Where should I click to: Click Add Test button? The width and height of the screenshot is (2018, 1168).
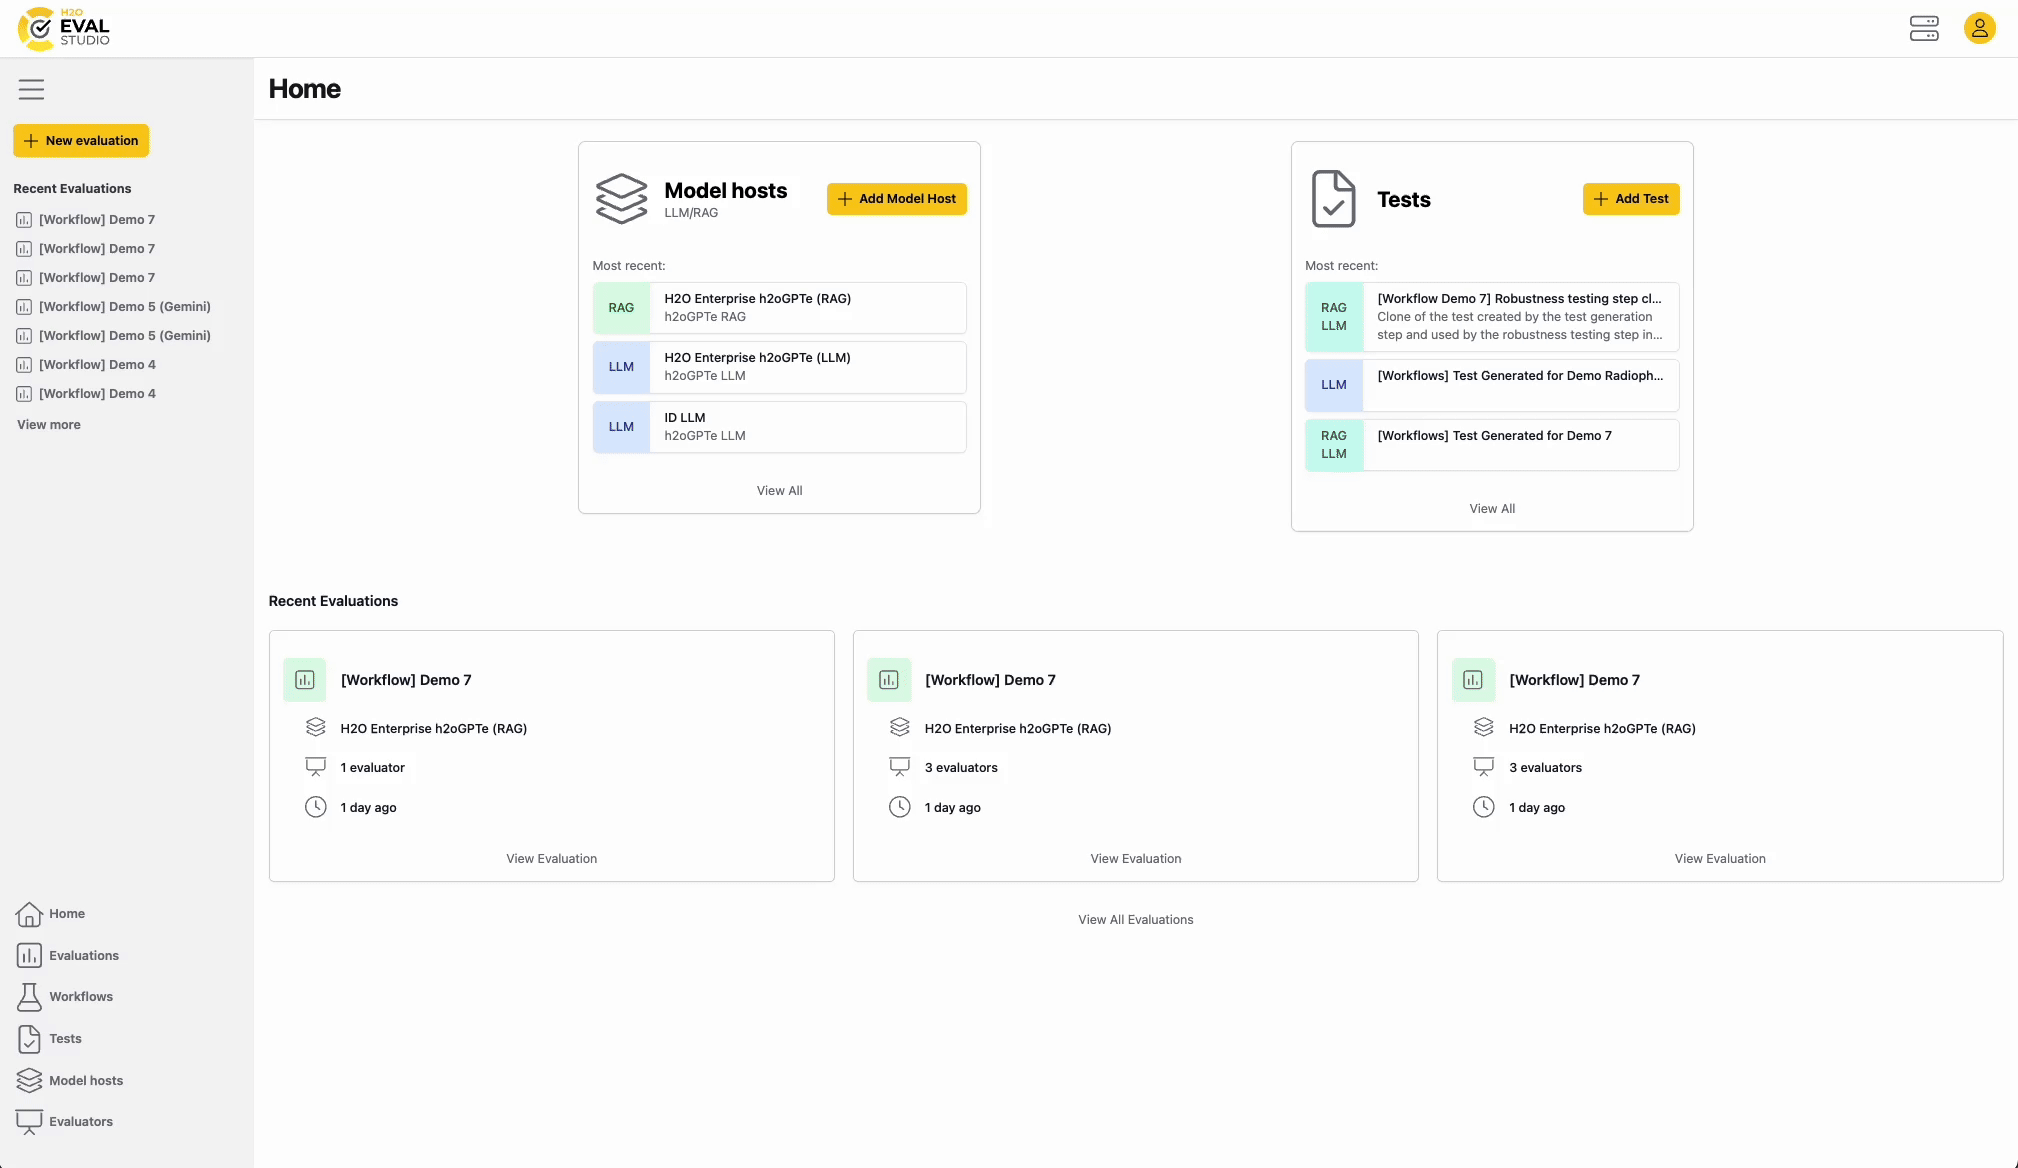[x=1630, y=199]
